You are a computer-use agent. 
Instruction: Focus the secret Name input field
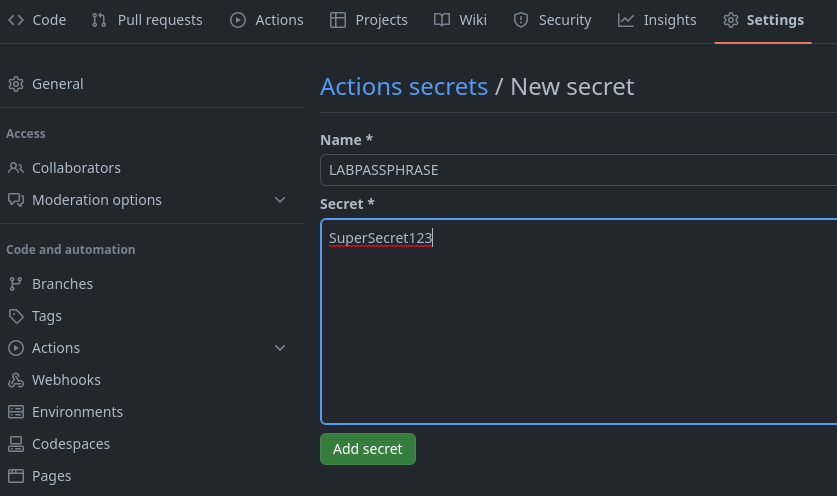pyautogui.click(x=578, y=170)
